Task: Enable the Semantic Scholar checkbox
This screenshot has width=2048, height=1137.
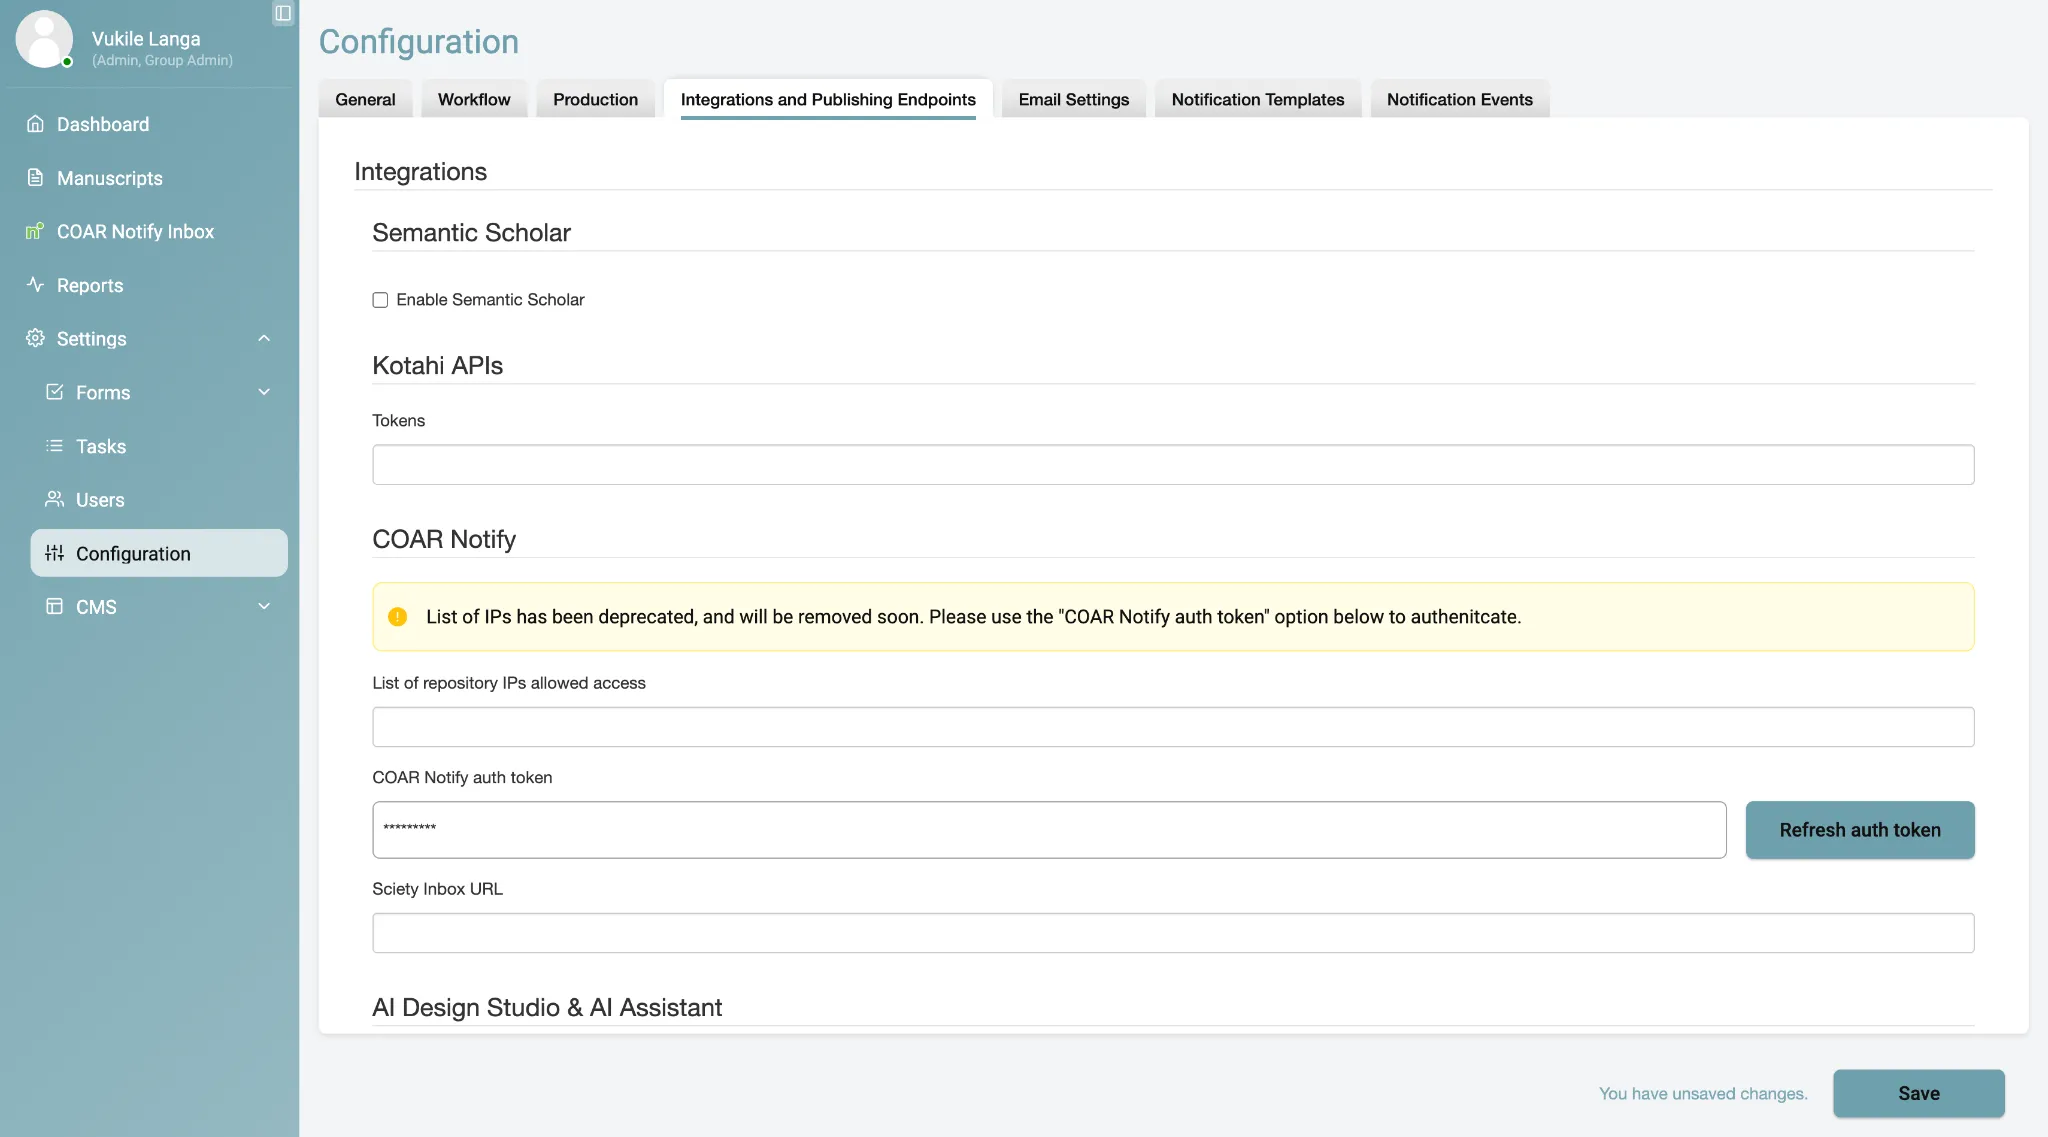Action: (380, 300)
